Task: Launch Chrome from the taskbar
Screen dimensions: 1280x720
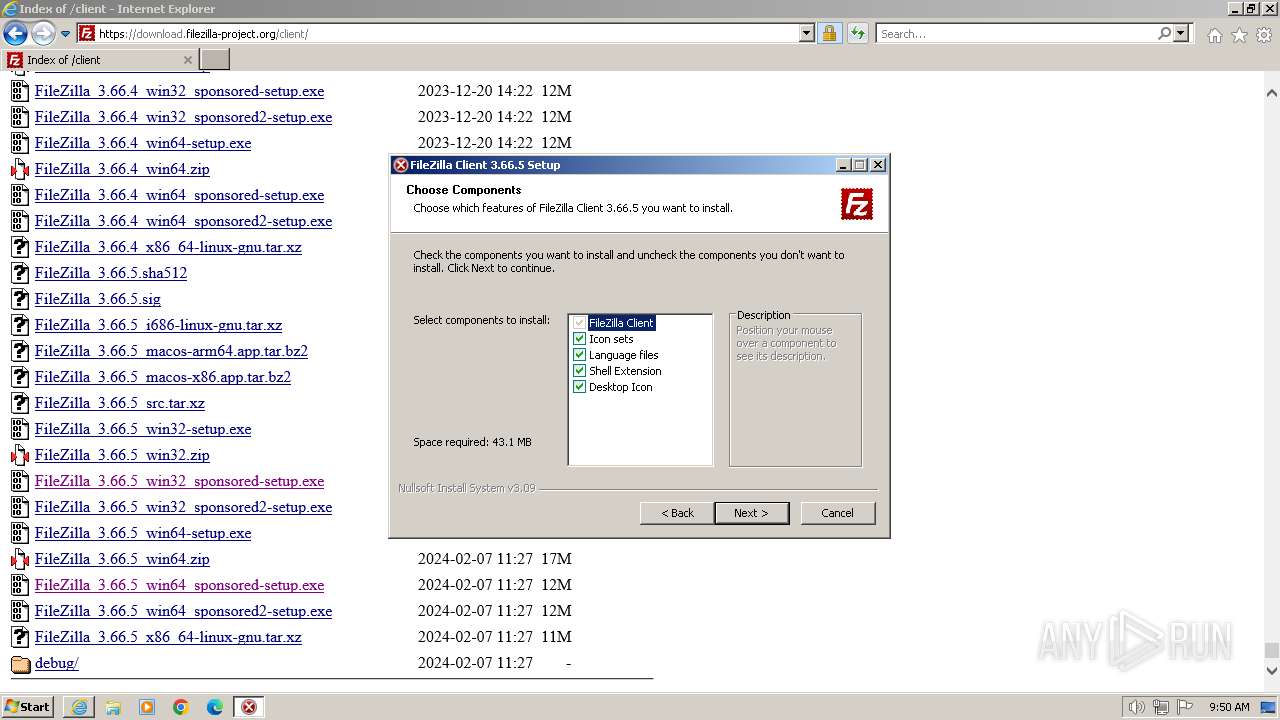Action: (x=181, y=707)
